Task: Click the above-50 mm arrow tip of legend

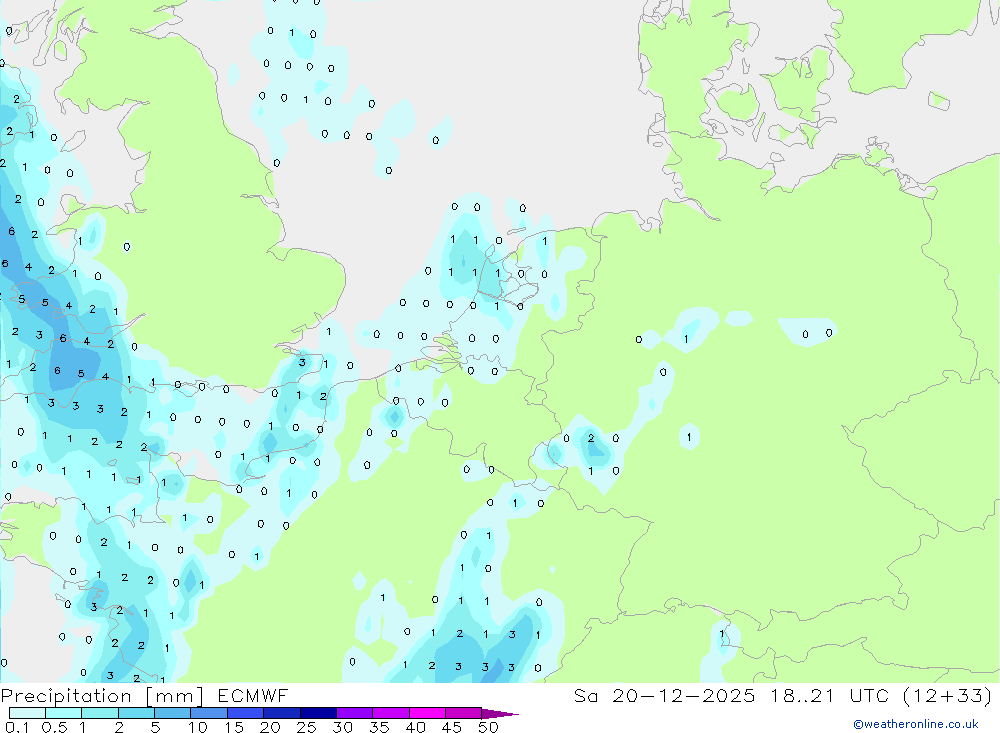Action: click(x=501, y=714)
